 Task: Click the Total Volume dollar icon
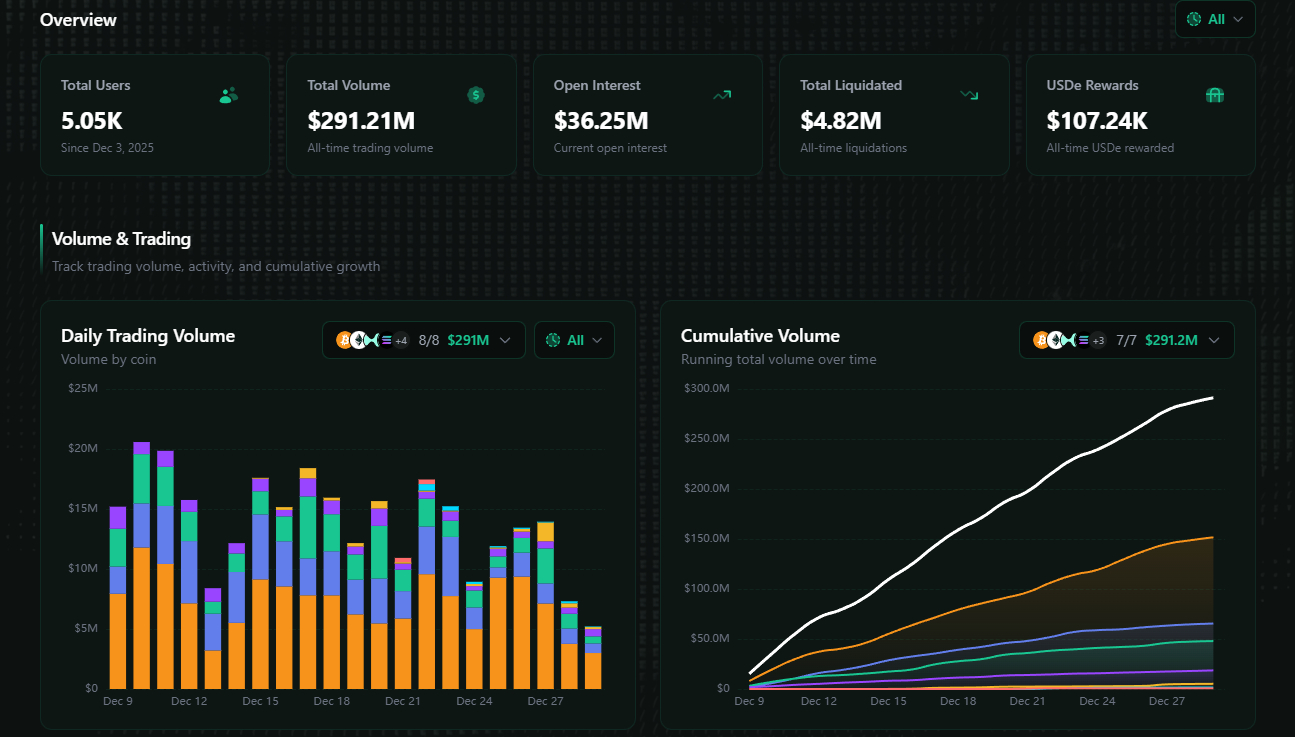coord(476,95)
